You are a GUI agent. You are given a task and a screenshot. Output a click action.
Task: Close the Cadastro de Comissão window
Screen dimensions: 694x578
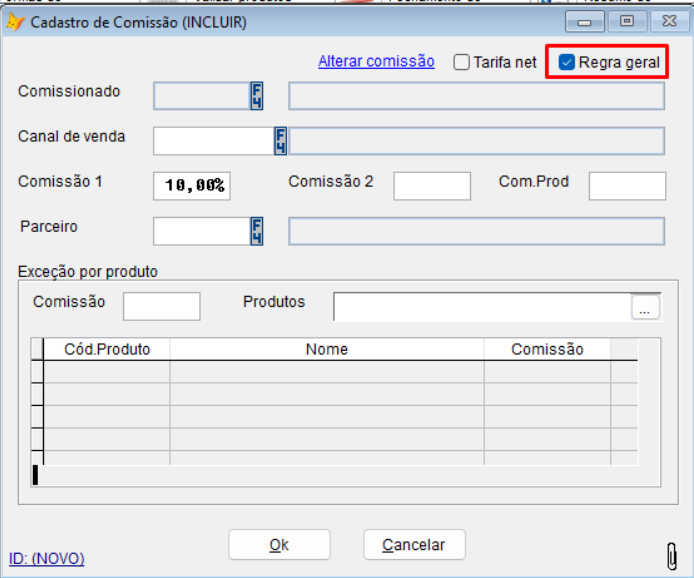(670, 21)
